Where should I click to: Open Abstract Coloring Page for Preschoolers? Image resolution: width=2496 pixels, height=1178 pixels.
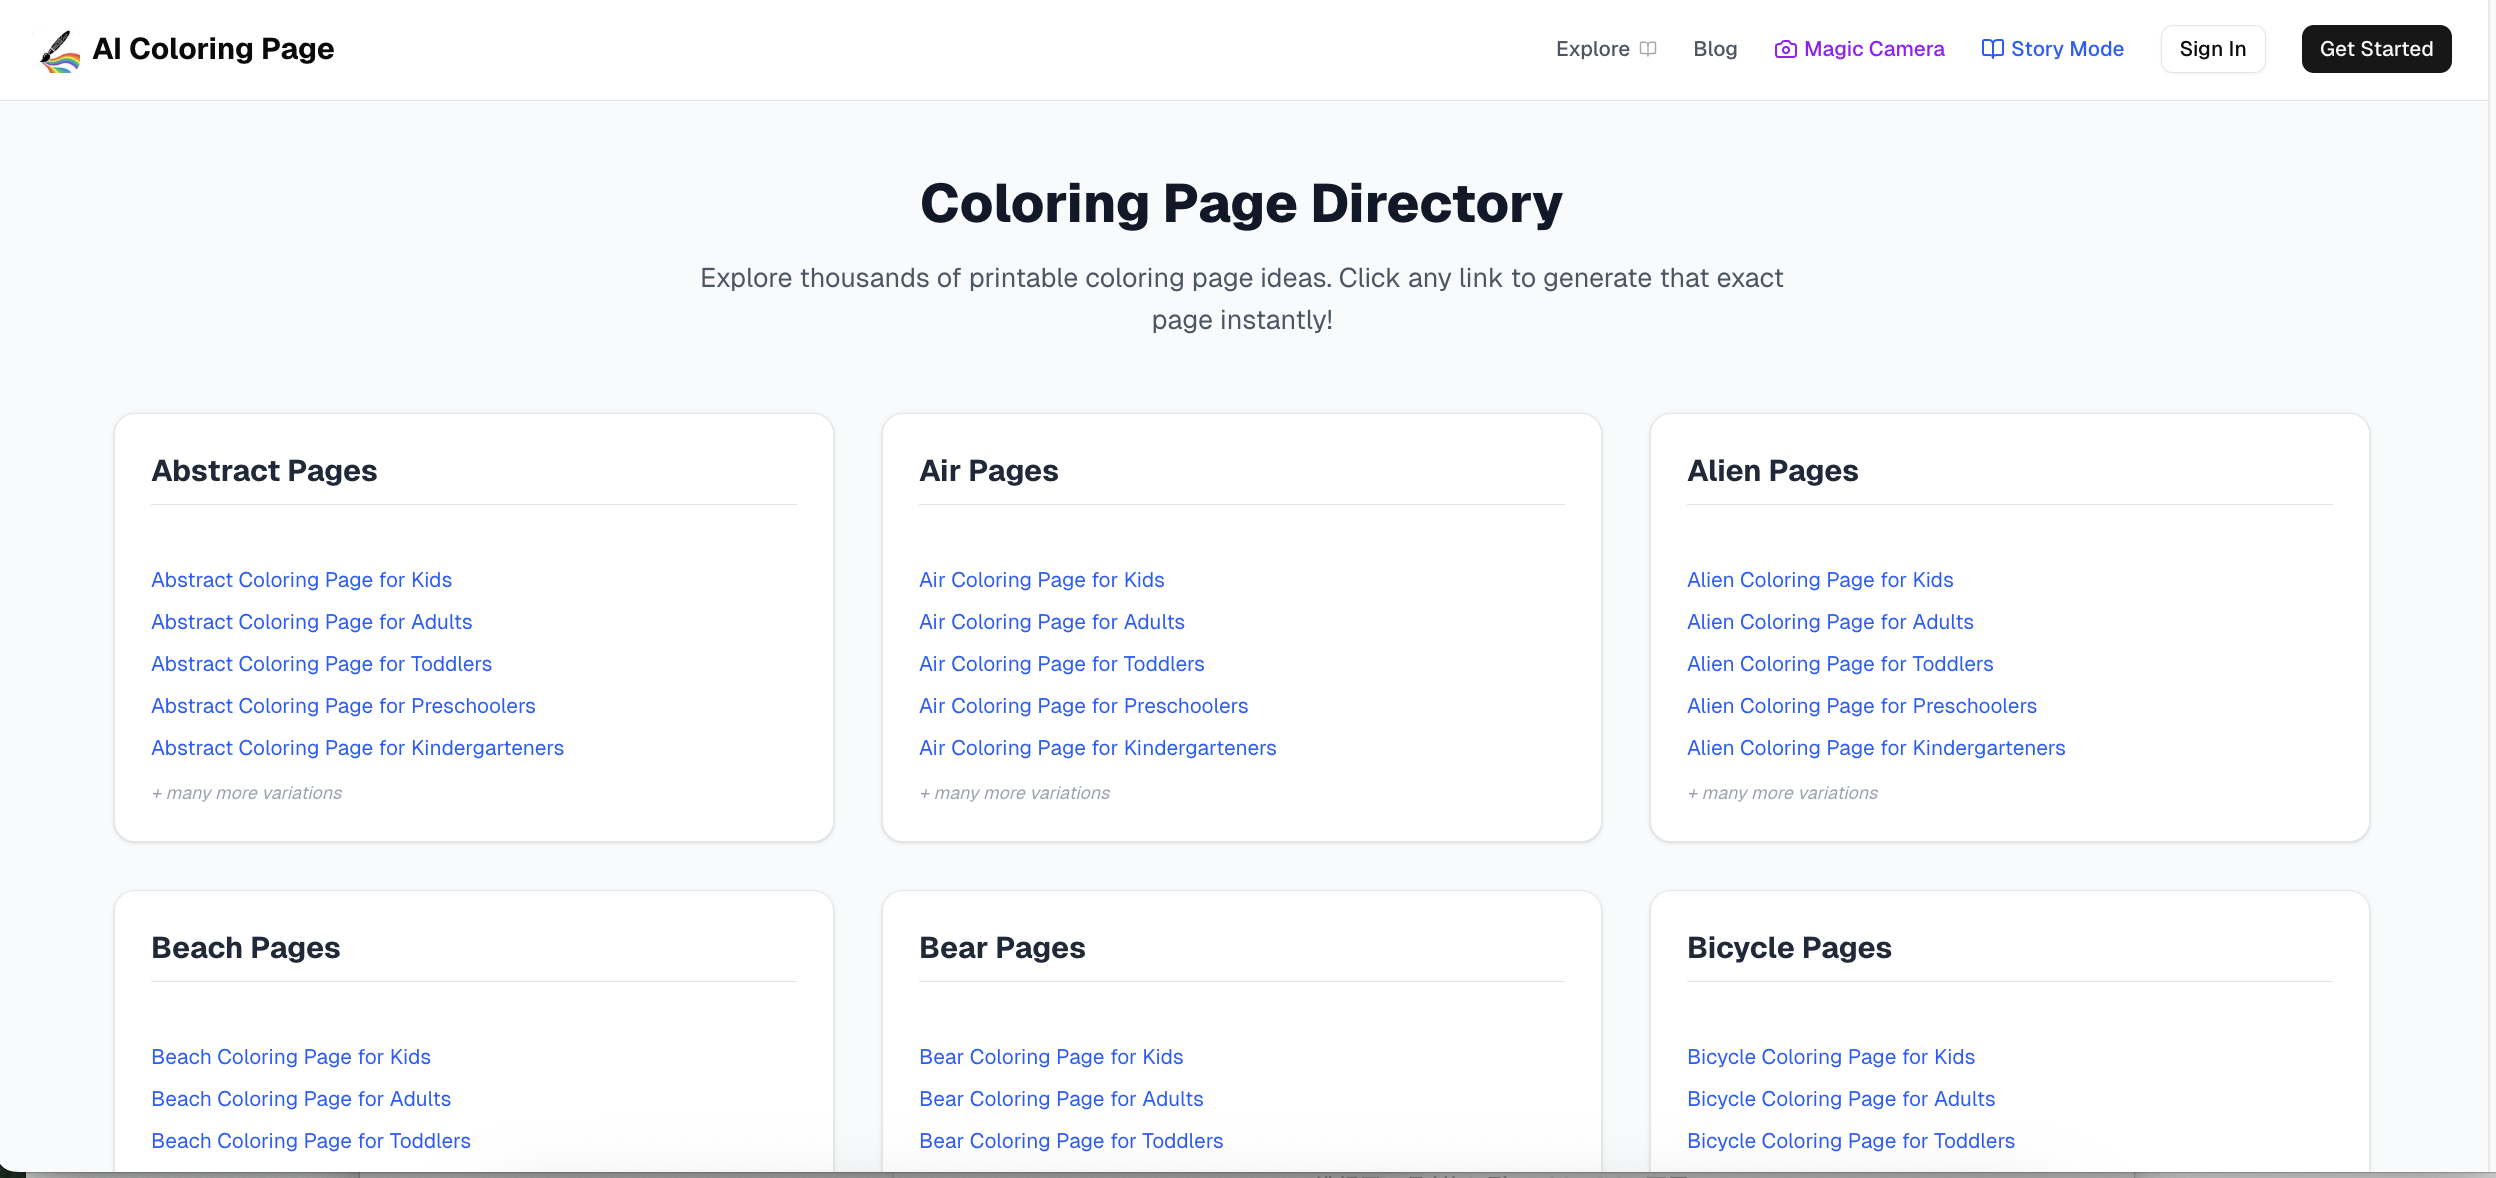pyautogui.click(x=343, y=706)
